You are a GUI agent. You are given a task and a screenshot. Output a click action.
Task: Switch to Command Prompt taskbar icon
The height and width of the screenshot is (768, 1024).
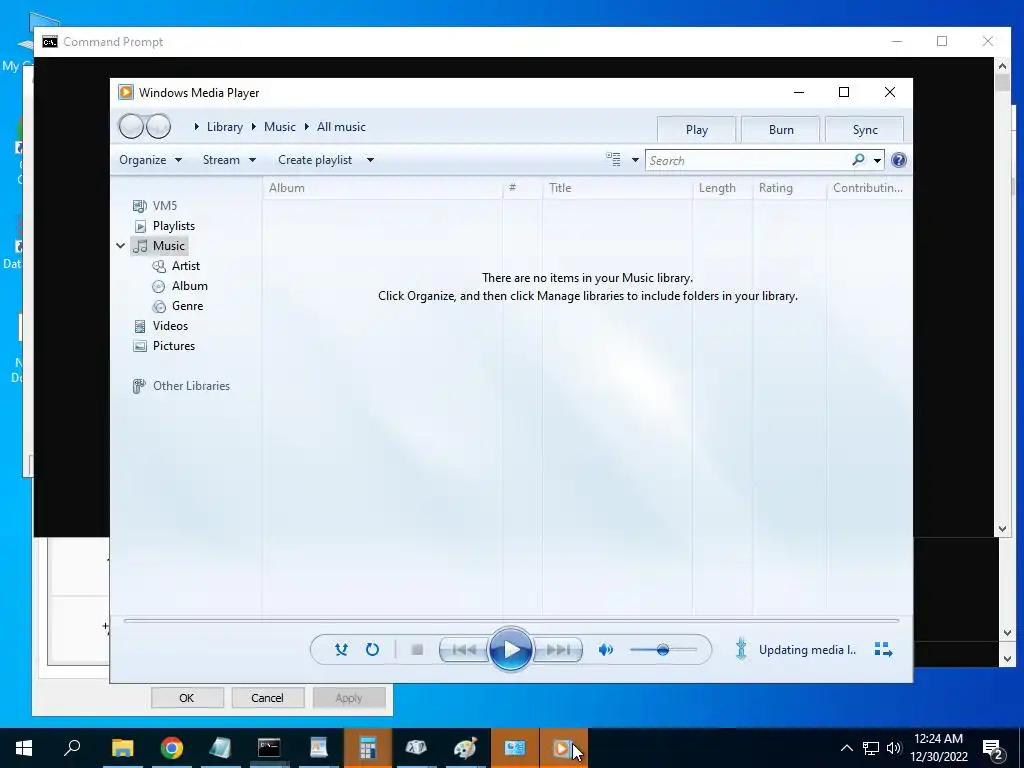coord(269,748)
